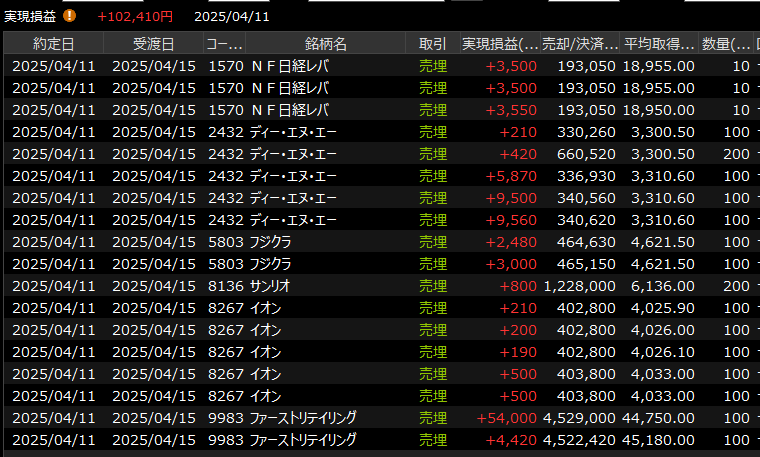
Task: Click the +190 イオン profit cell
Action: tap(518, 351)
